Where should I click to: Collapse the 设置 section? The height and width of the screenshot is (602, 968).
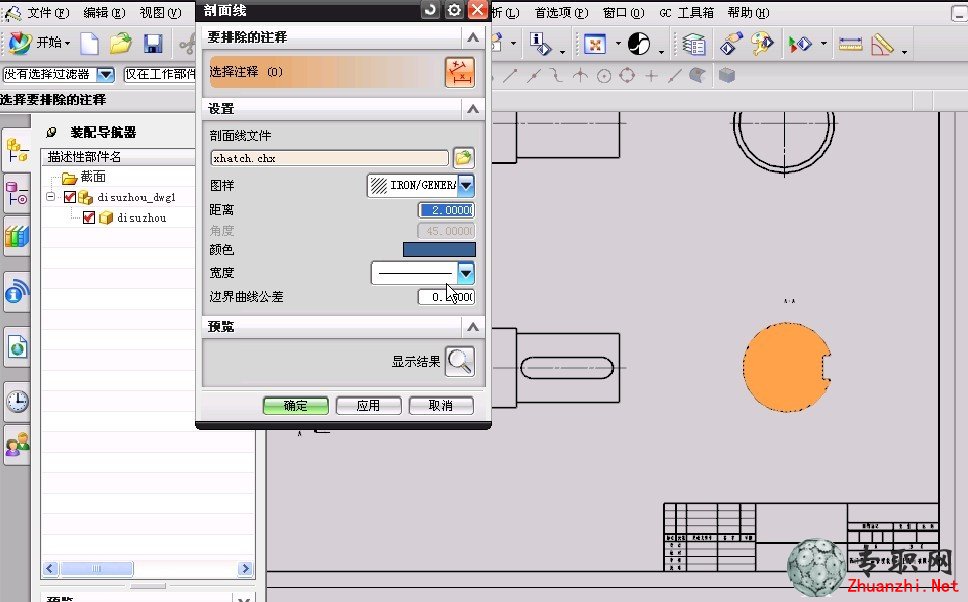pyautogui.click(x=473, y=109)
